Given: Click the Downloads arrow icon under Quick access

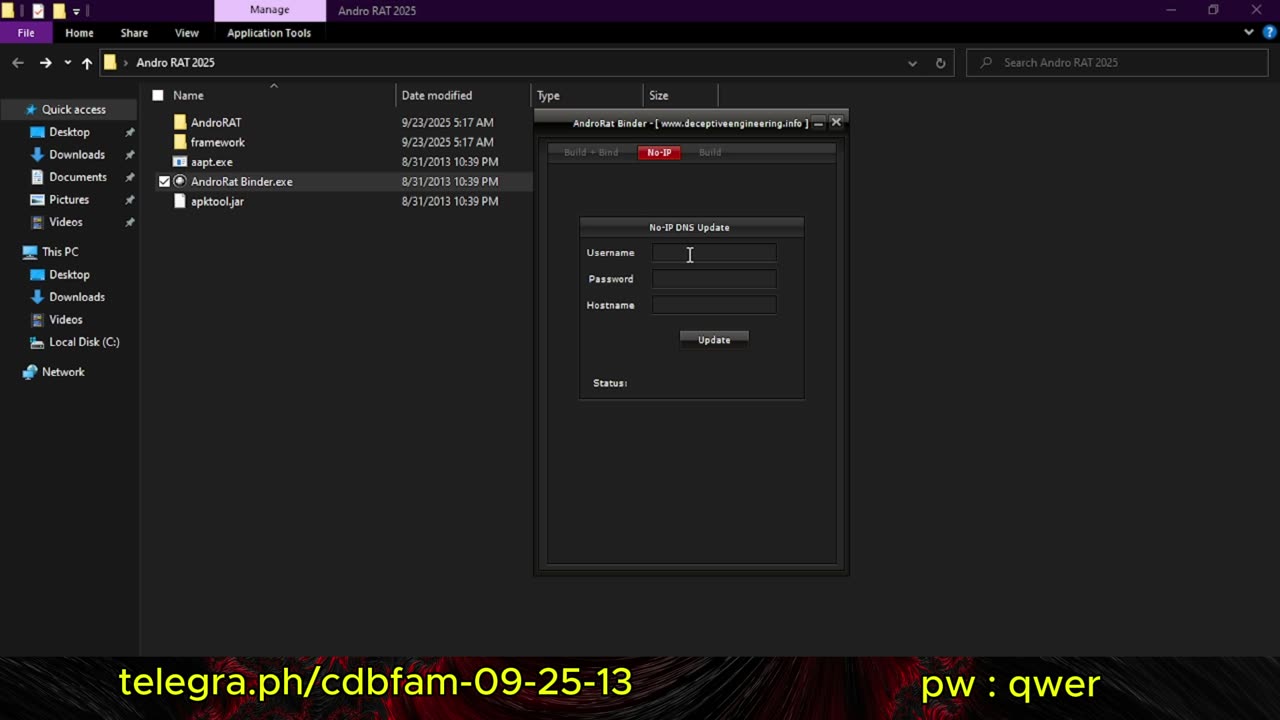Looking at the screenshot, I should tap(38, 154).
